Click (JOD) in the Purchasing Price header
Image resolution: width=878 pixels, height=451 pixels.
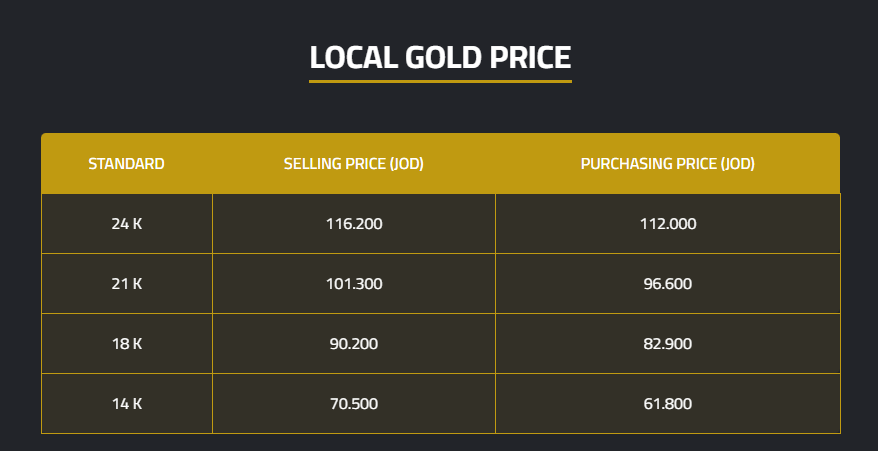(x=737, y=164)
